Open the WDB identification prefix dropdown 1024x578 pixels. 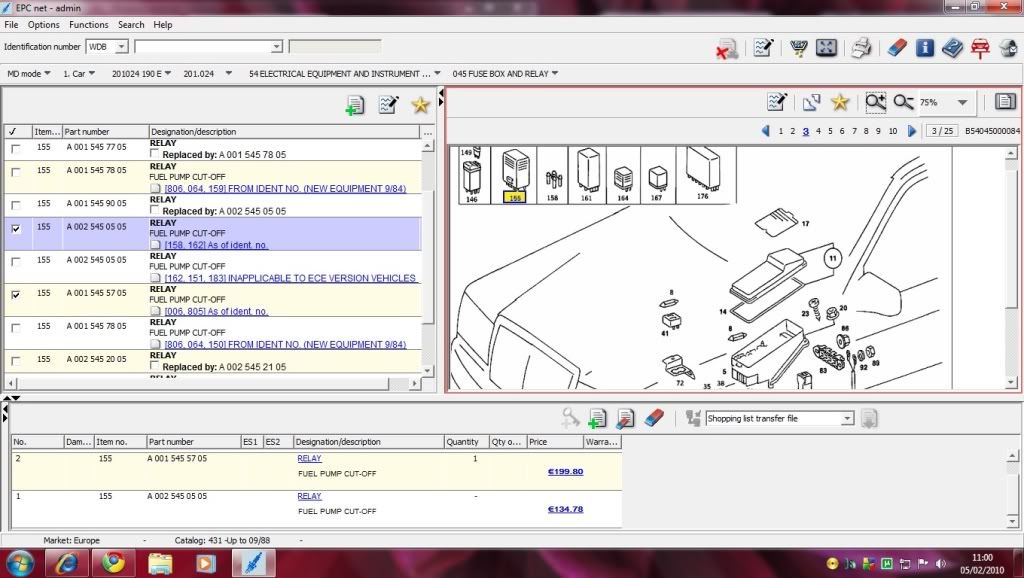pyautogui.click(x=121, y=47)
